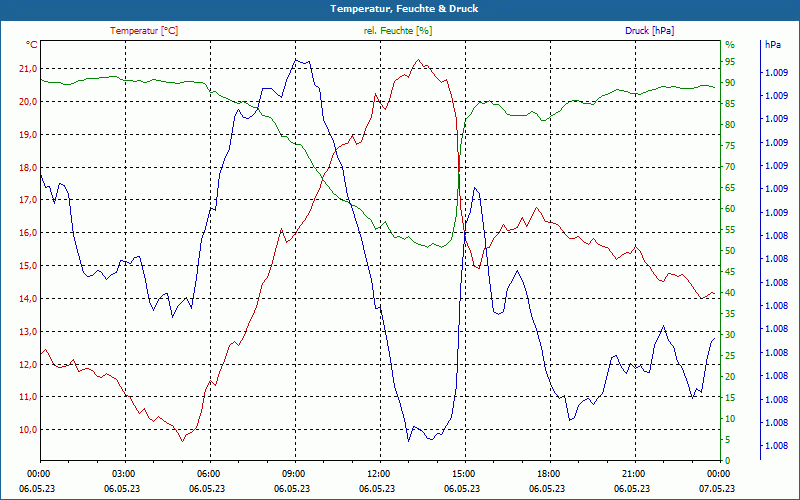
Task: Click the '30' humidity axis value
Action: [x=730, y=335]
